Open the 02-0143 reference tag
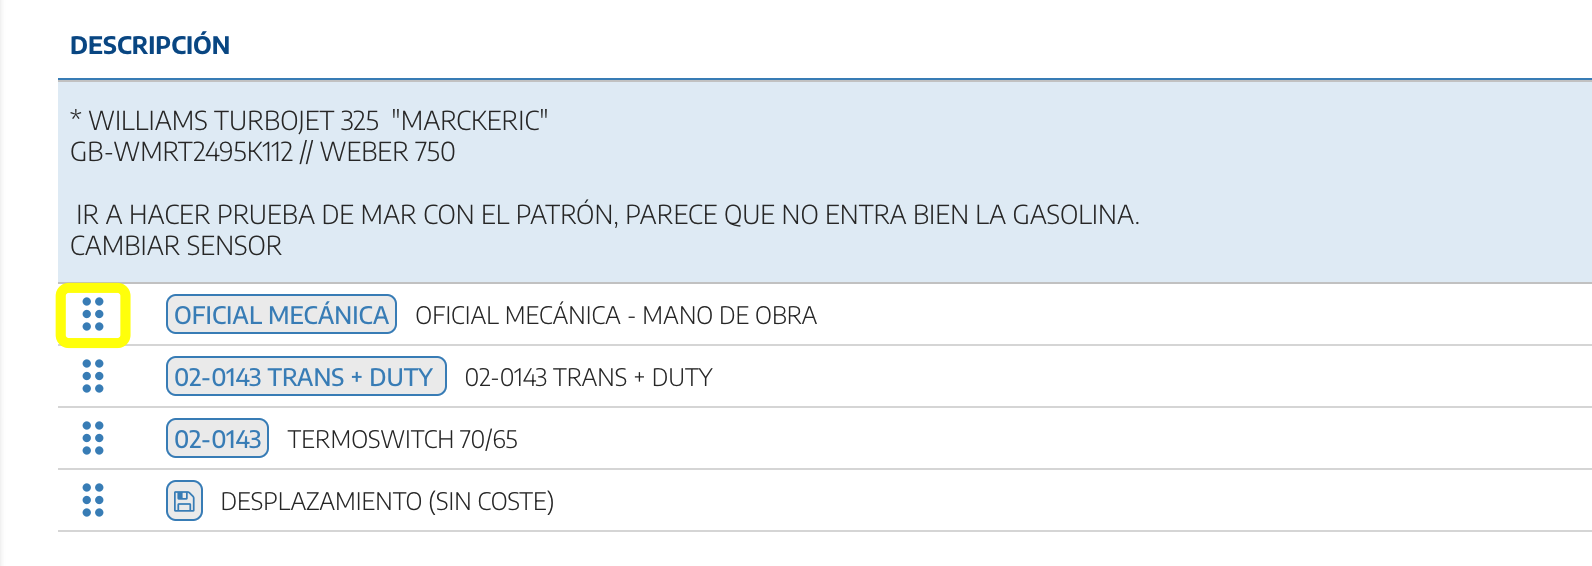 click(x=217, y=439)
